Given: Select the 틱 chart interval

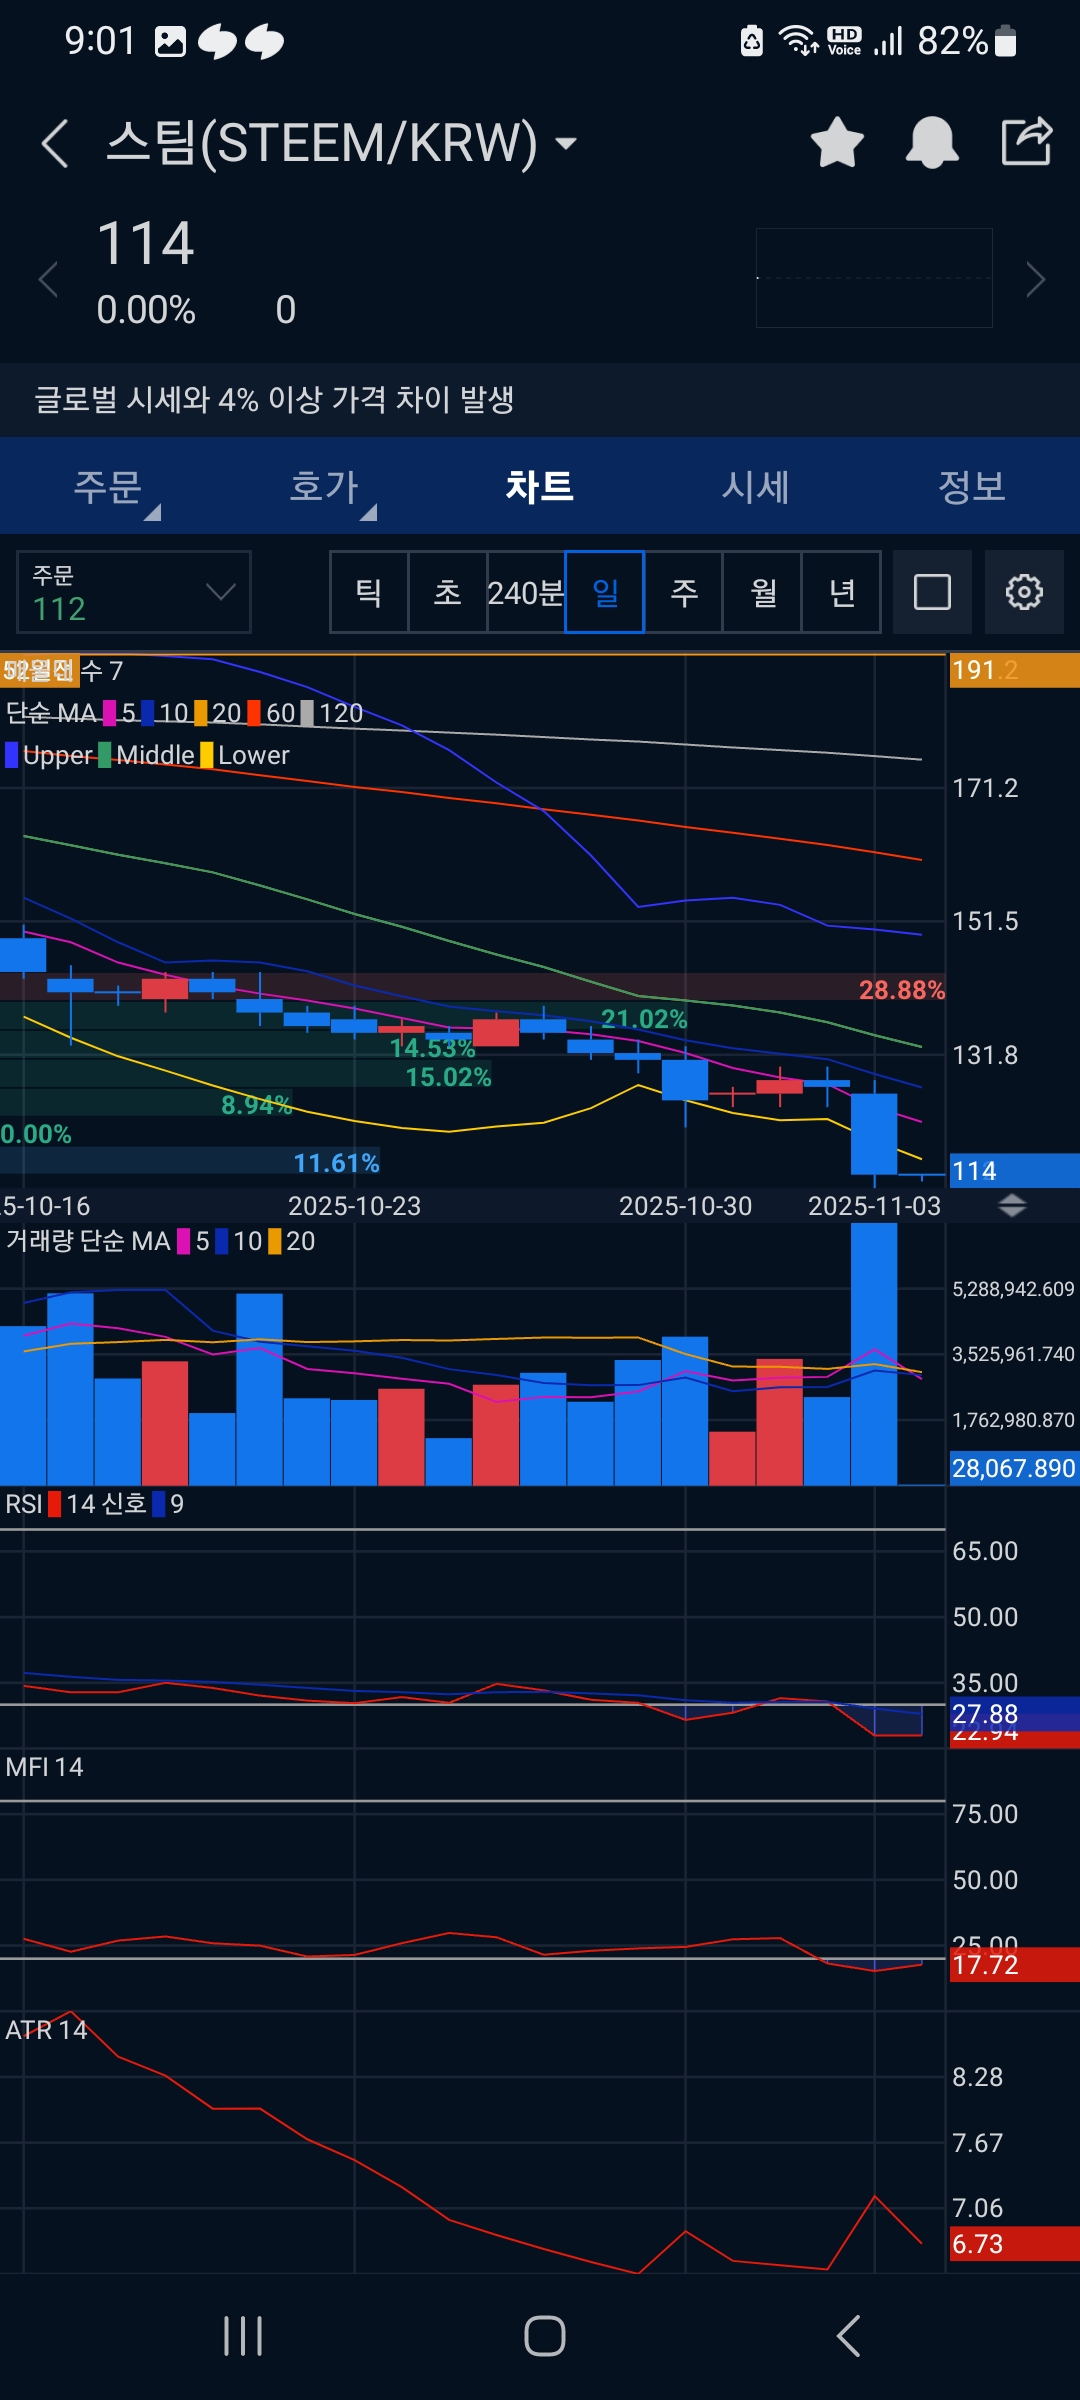Looking at the screenshot, I should [369, 592].
